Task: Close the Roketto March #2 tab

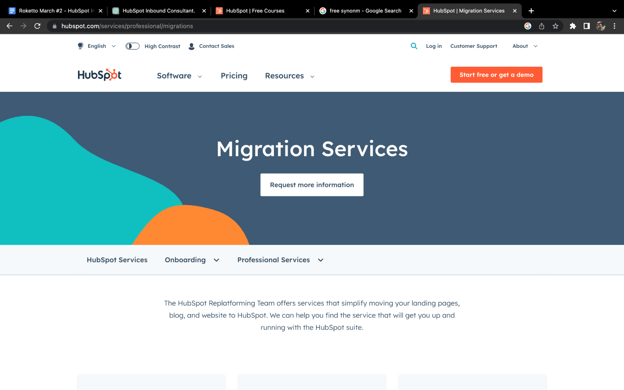Action: coord(100,11)
